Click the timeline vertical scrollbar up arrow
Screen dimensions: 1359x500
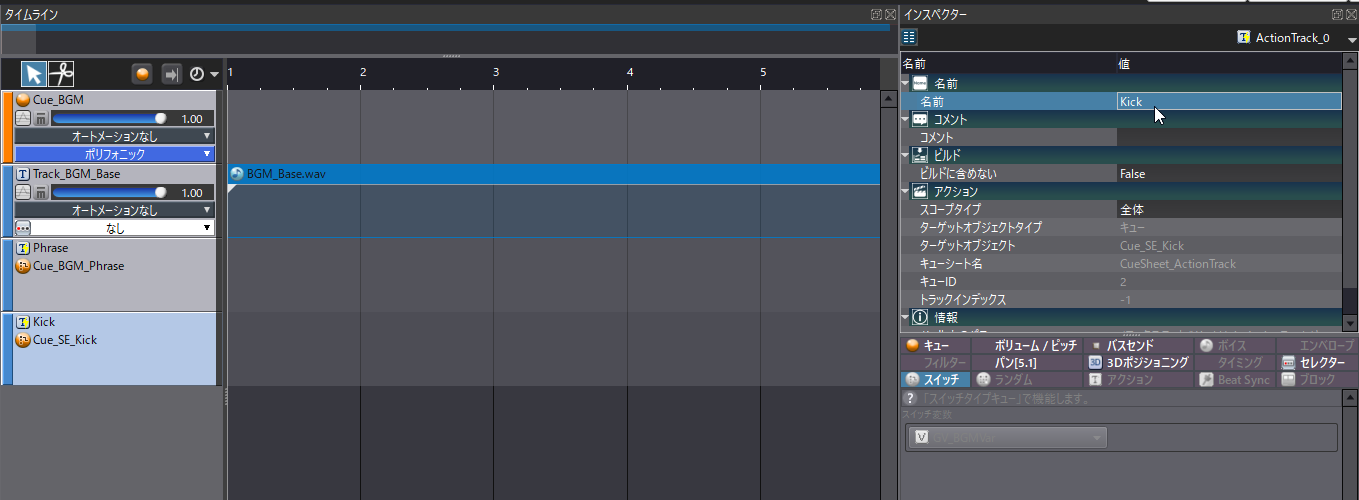coord(889,100)
